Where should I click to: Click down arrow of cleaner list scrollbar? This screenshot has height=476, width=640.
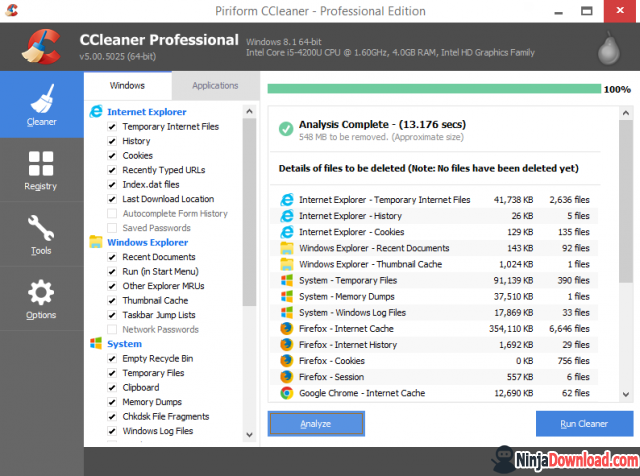pyautogui.click(x=249, y=435)
